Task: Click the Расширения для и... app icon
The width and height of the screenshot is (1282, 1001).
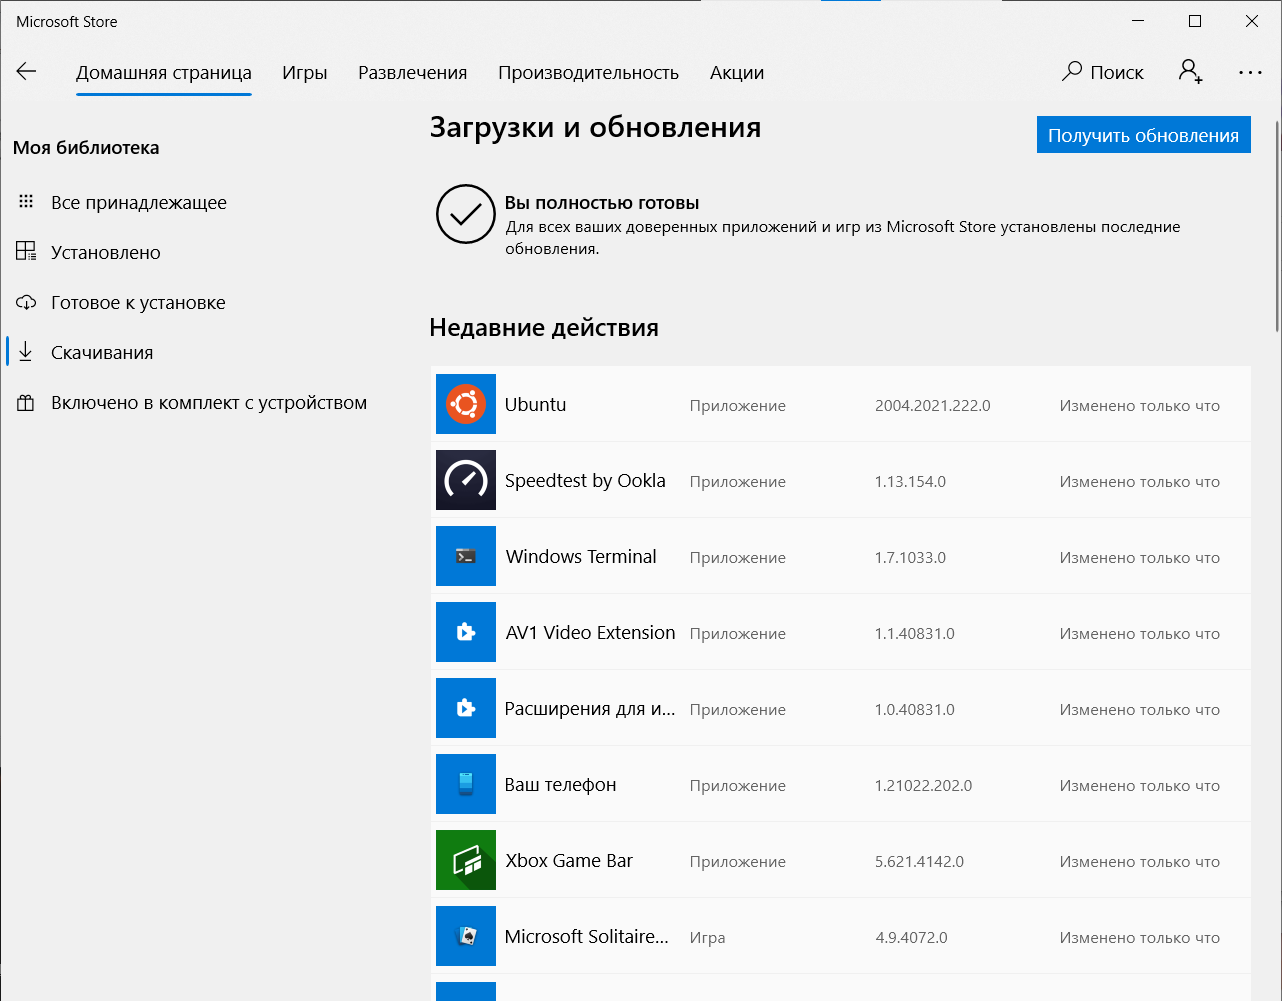Action: (466, 708)
